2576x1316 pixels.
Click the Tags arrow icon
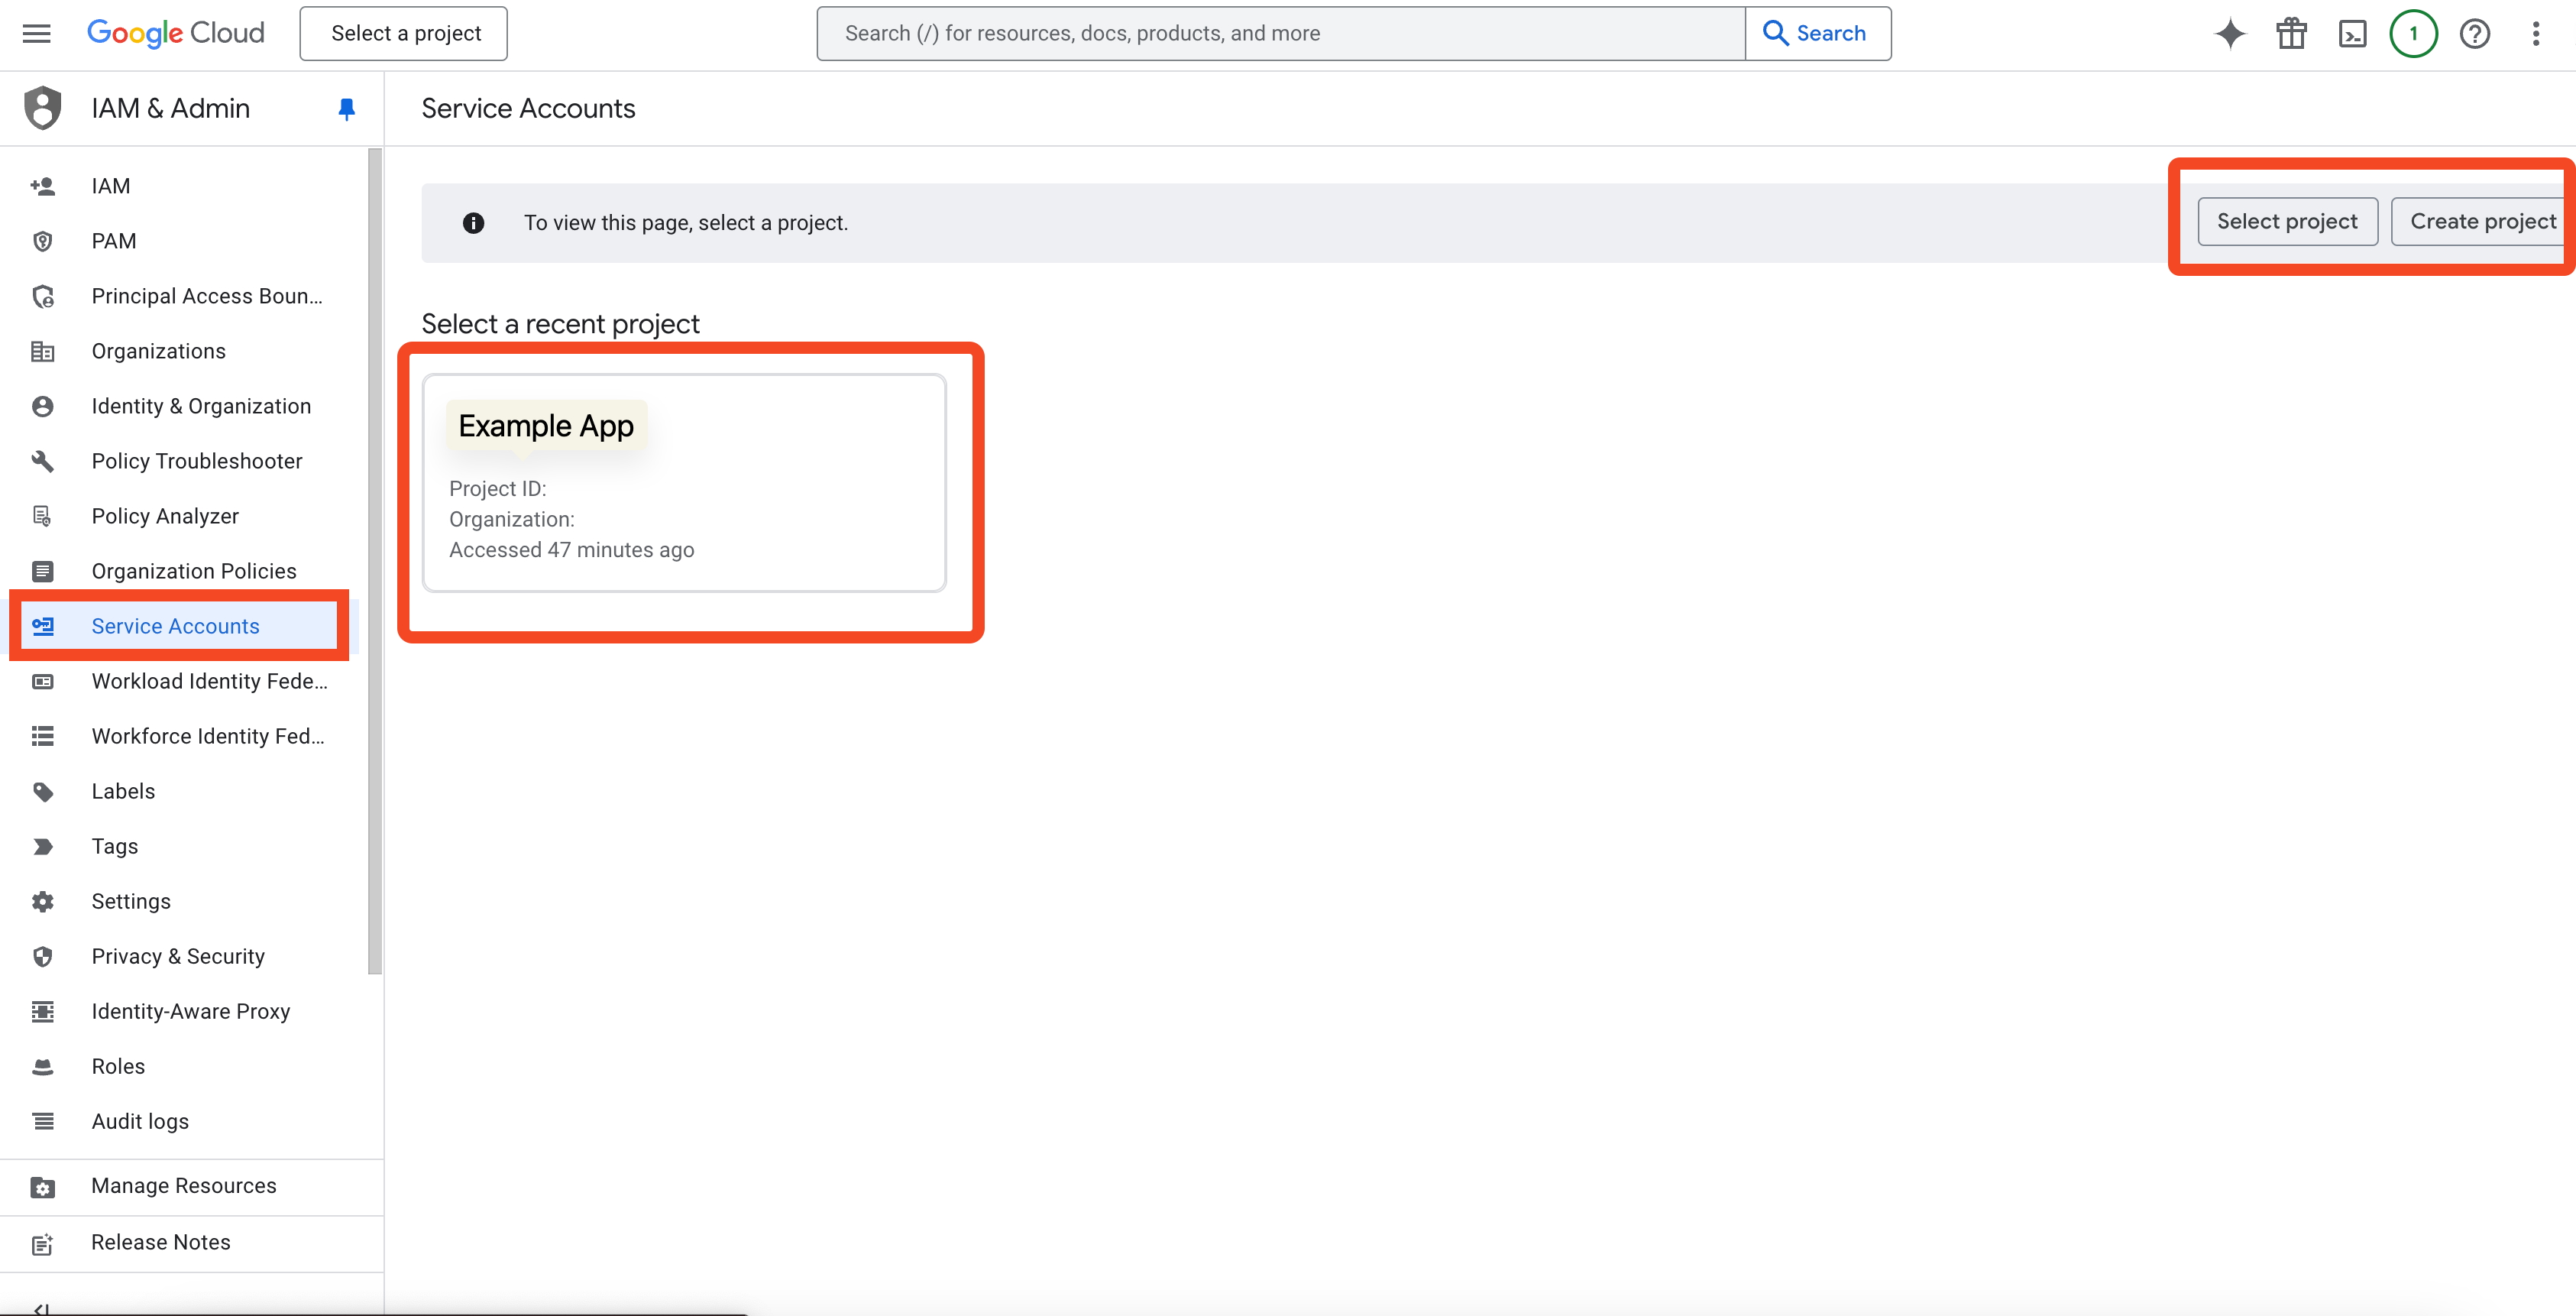[x=42, y=846]
